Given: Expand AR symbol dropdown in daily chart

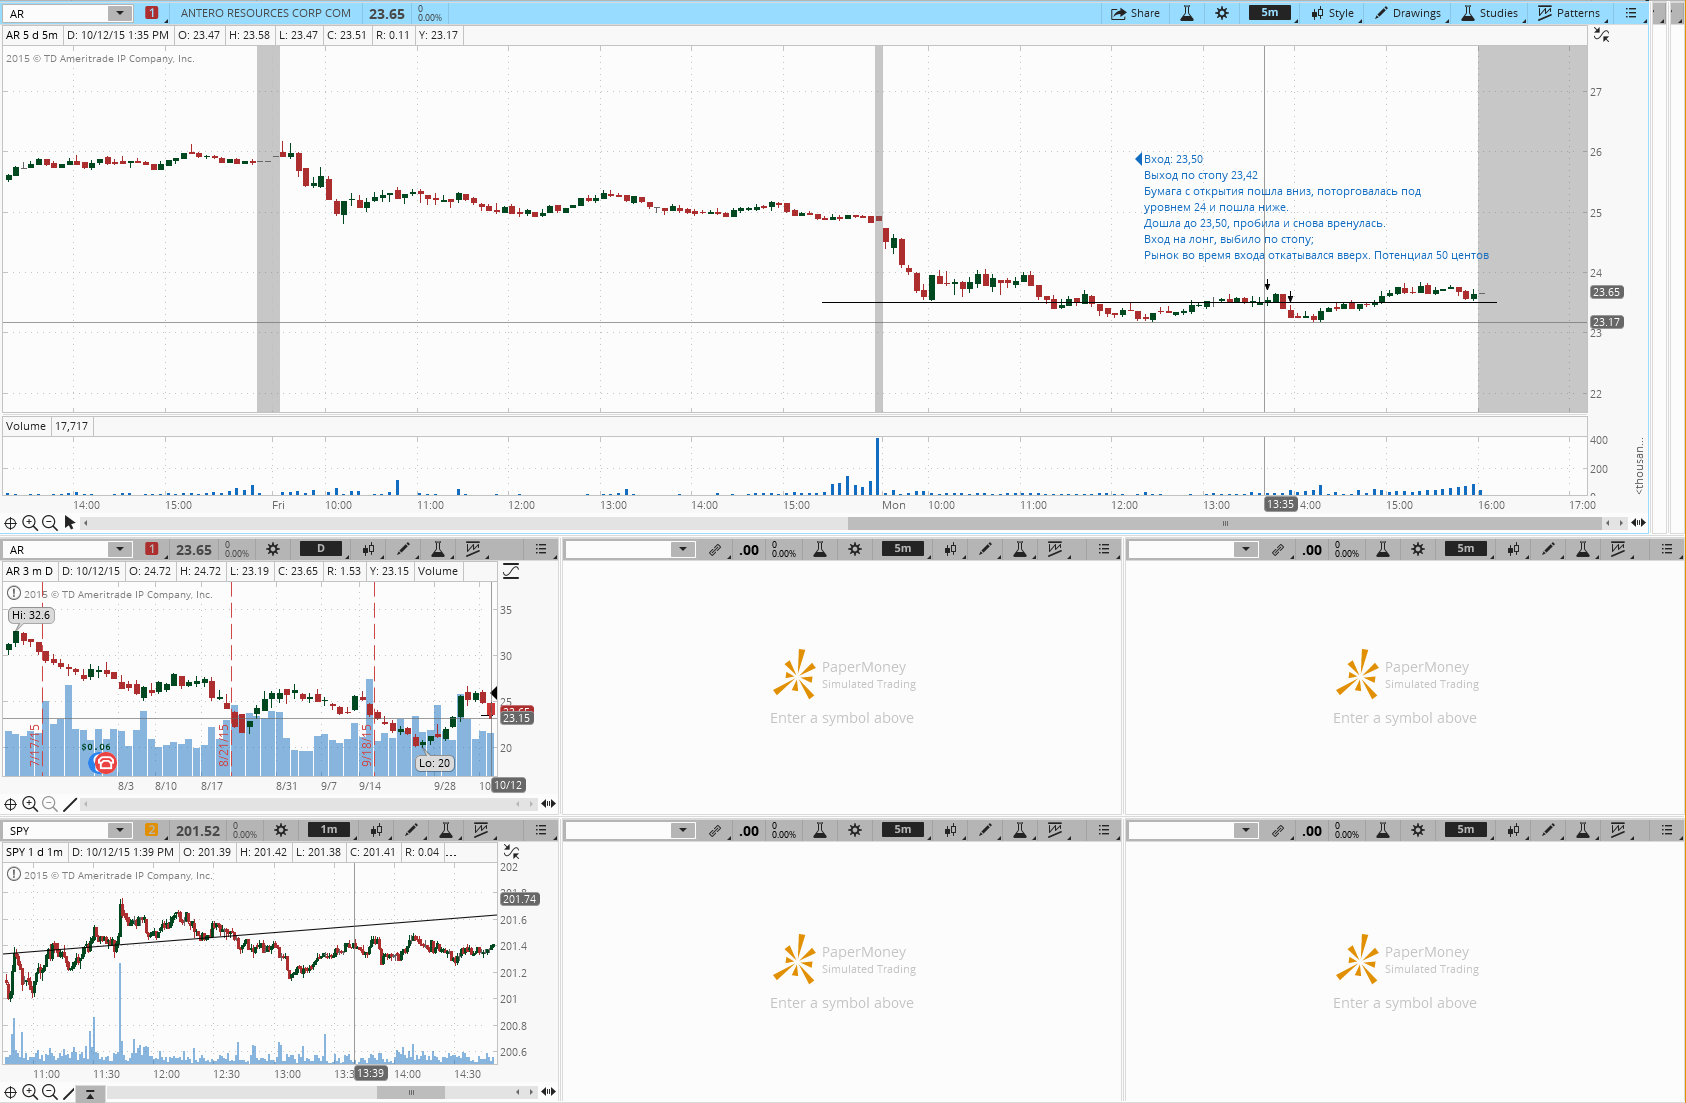Looking at the screenshot, I should click(120, 549).
